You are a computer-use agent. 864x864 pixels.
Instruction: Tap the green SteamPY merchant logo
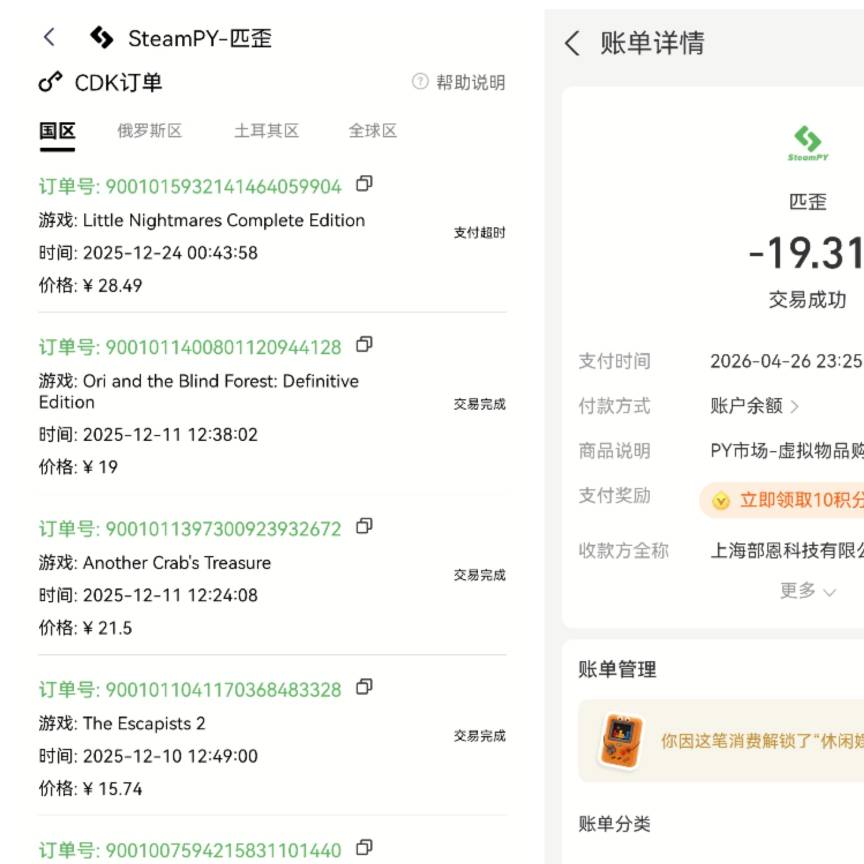[808, 143]
